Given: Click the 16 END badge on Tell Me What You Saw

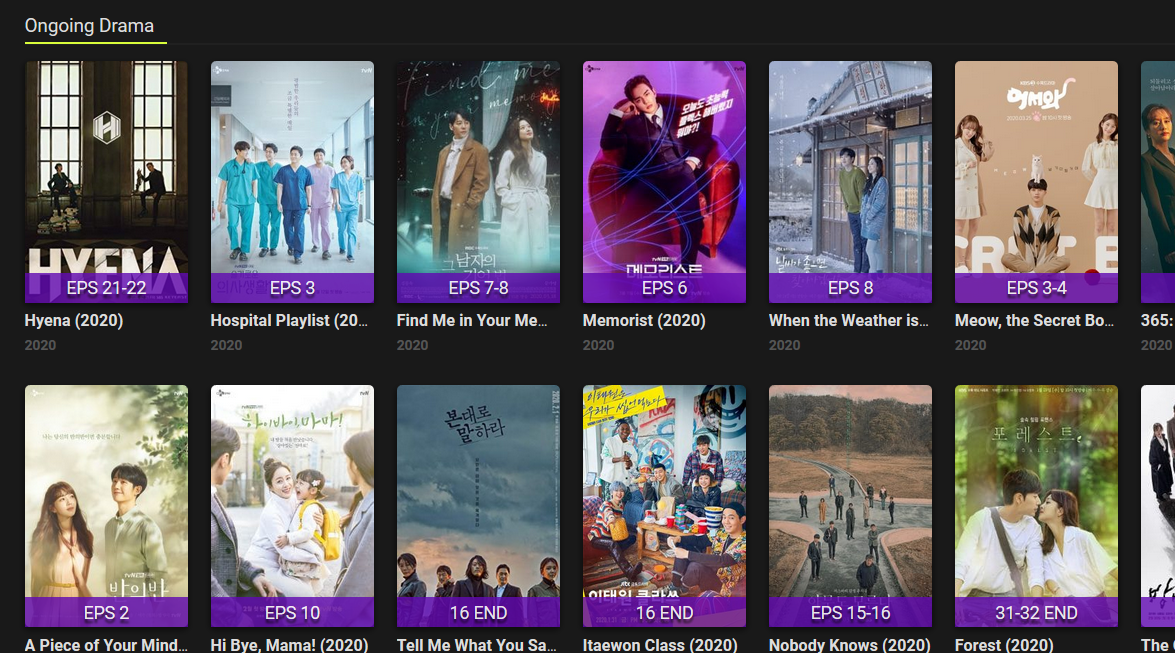Looking at the screenshot, I should tap(478, 613).
